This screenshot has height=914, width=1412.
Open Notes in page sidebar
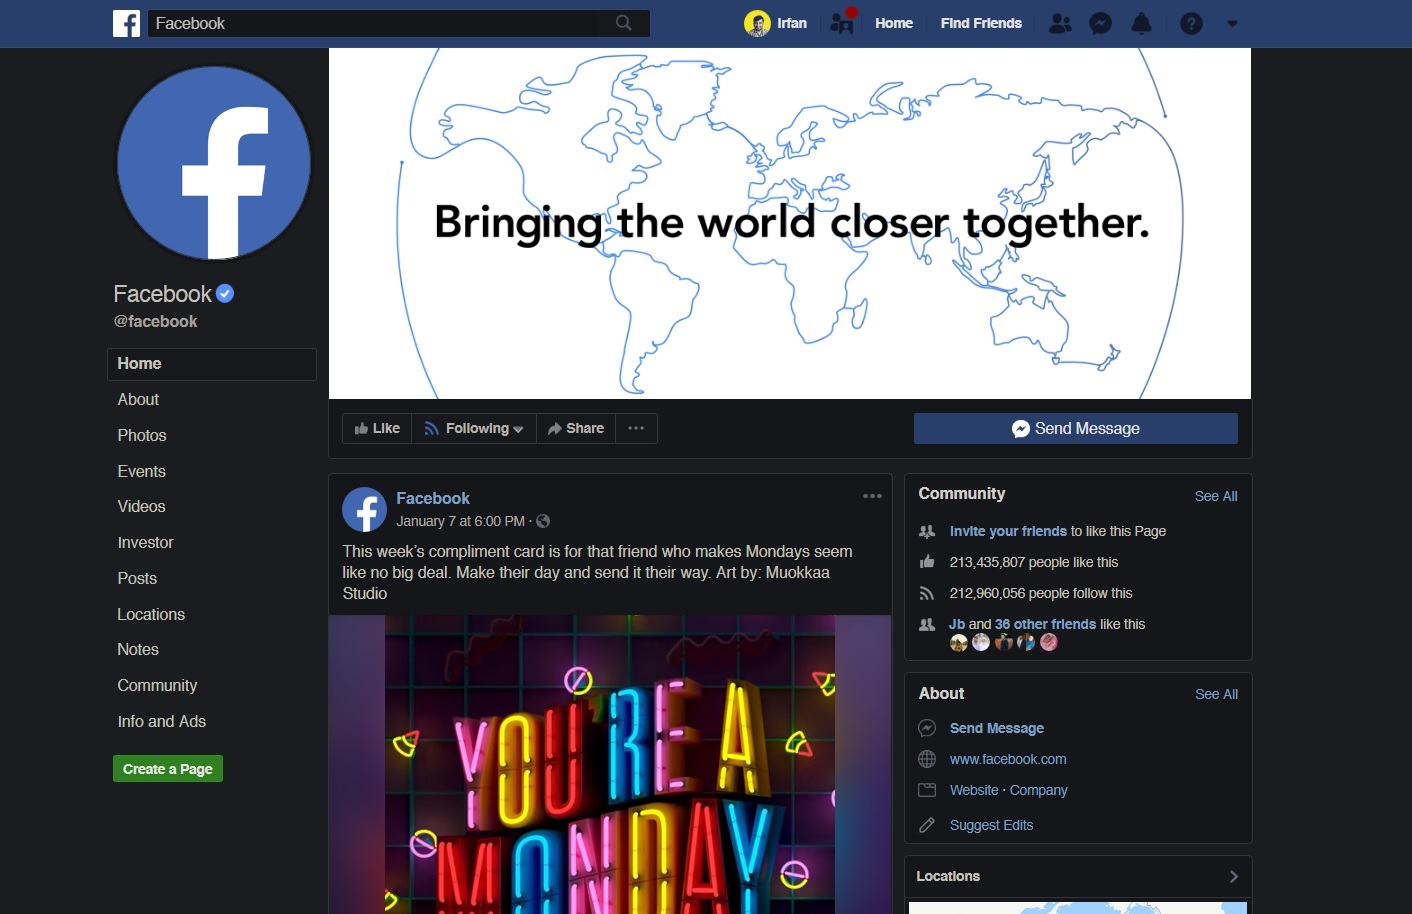[x=138, y=649]
